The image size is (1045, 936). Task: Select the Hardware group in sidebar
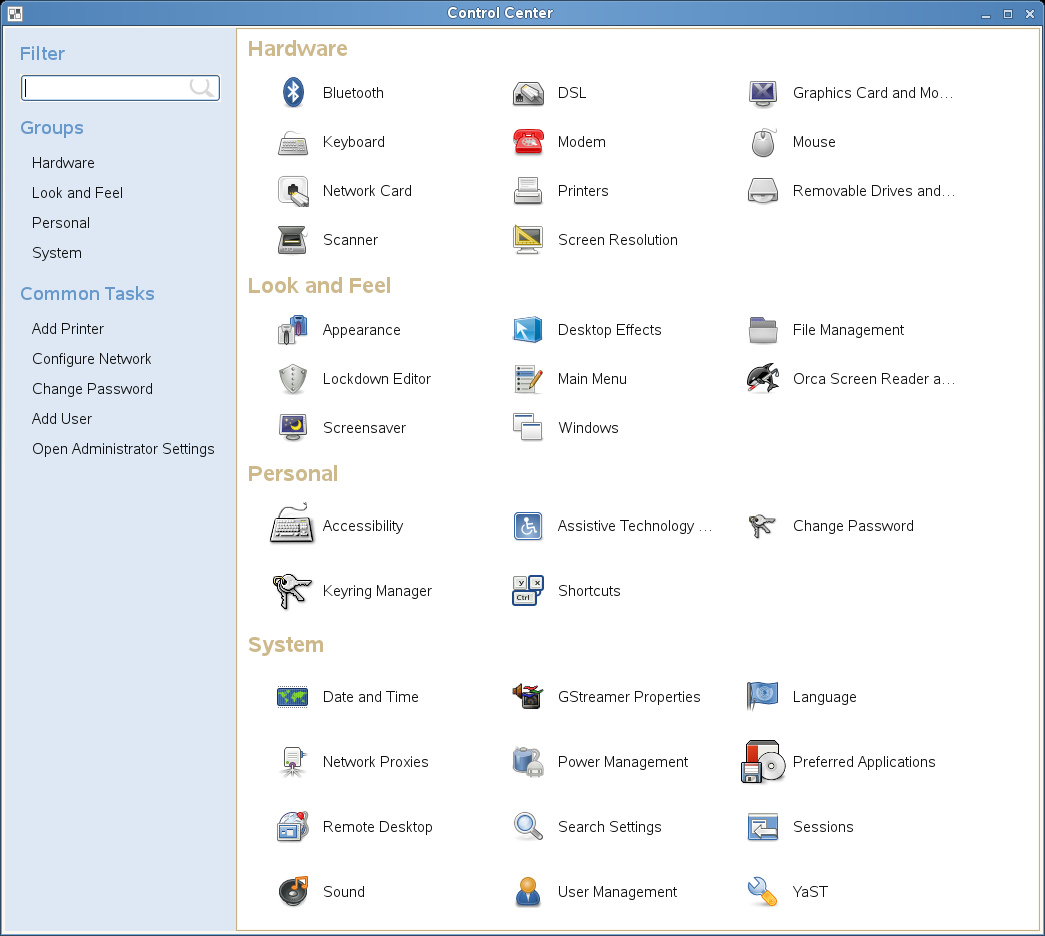click(x=63, y=163)
